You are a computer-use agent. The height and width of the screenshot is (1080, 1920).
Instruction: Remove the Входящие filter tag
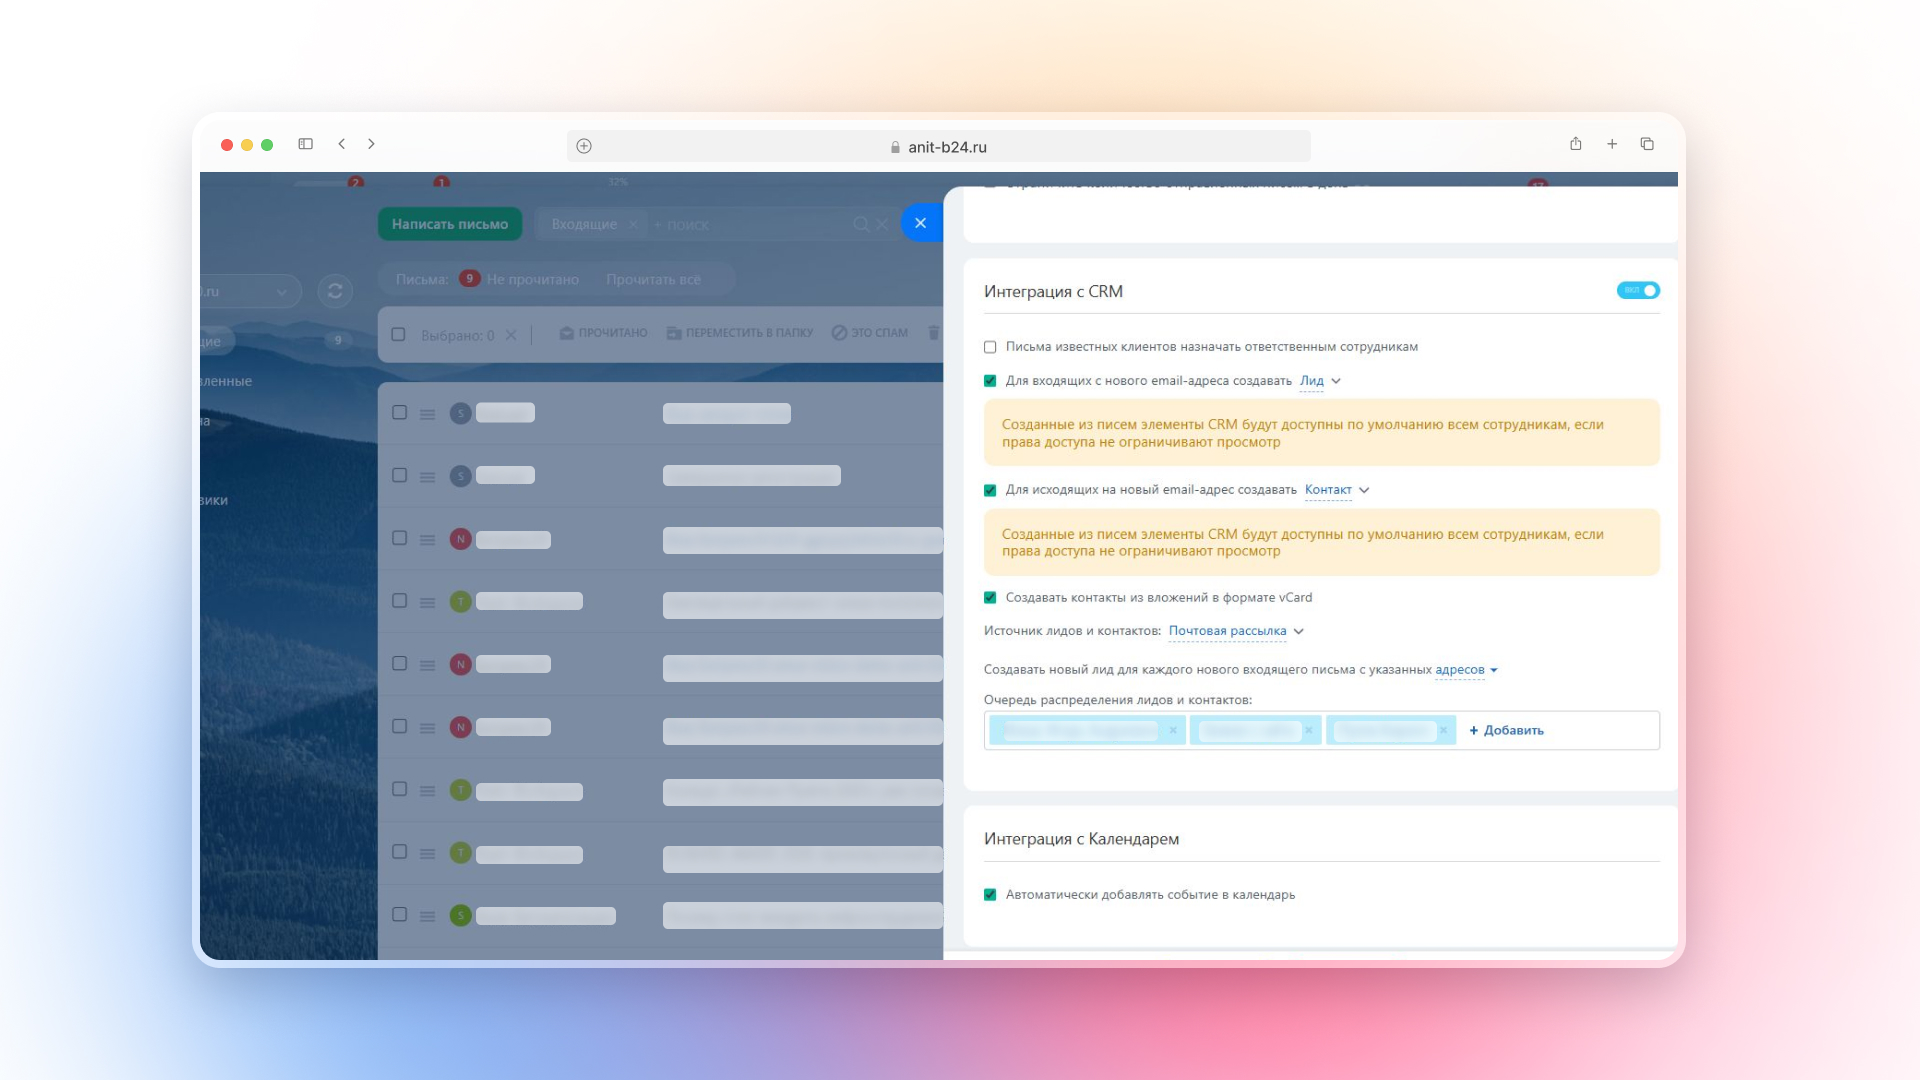[x=633, y=224]
